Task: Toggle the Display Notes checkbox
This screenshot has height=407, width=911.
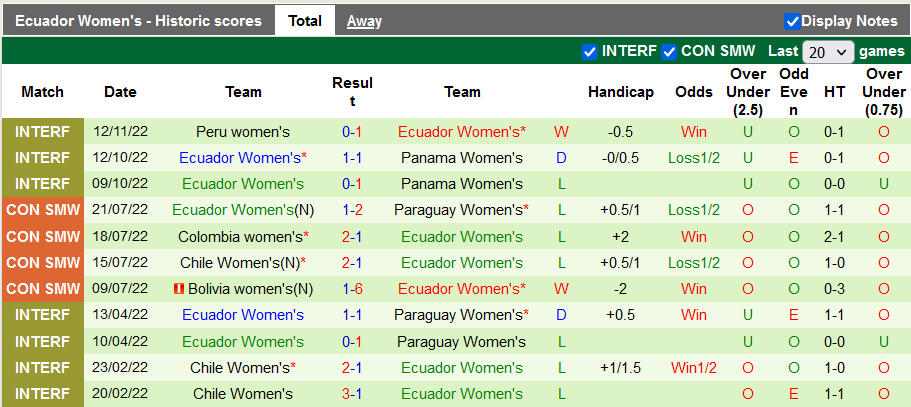Action: (792, 21)
